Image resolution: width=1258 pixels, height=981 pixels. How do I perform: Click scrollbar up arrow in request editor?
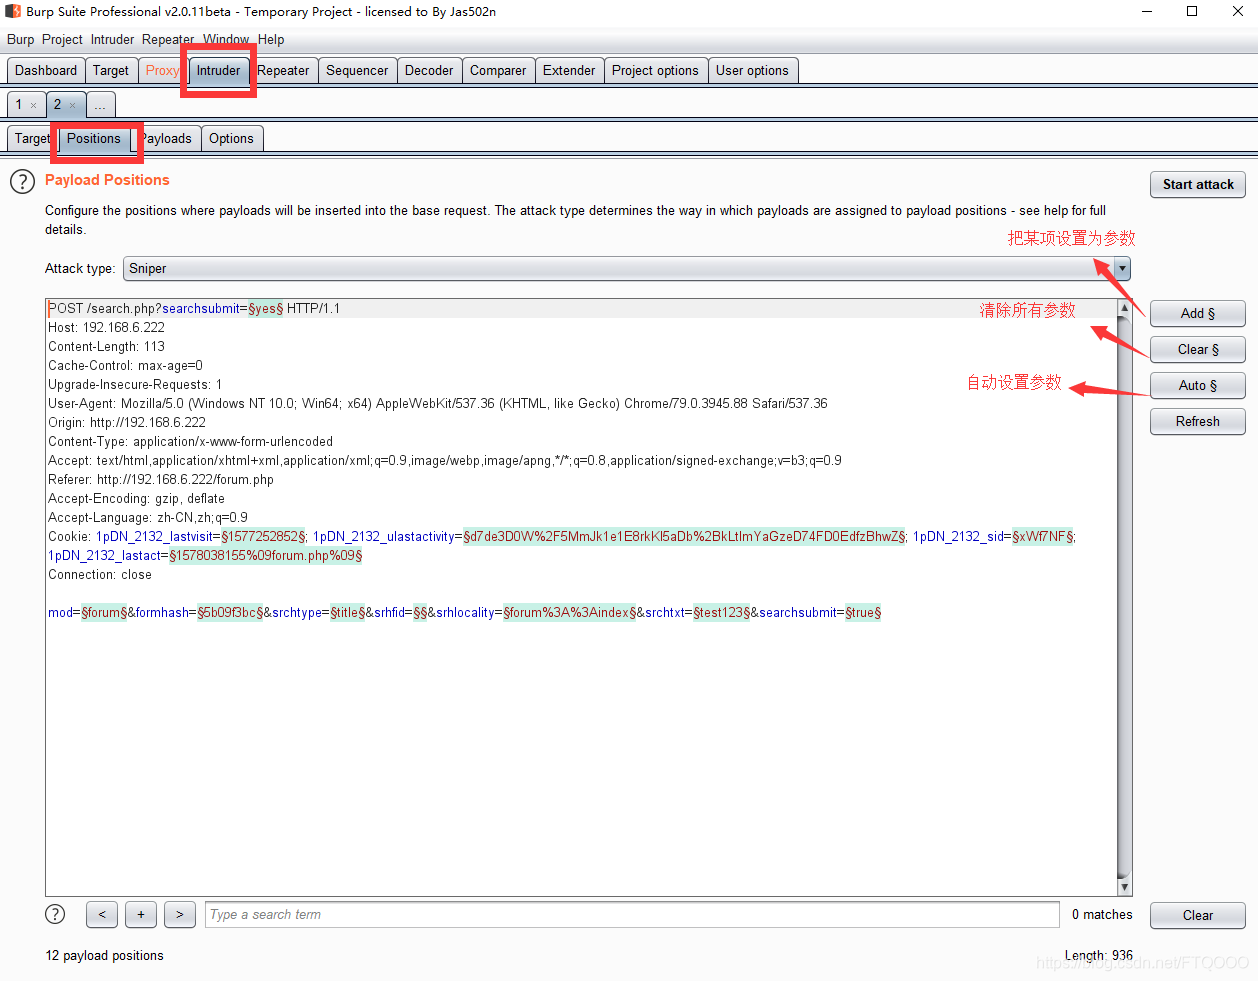point(1125,308)
